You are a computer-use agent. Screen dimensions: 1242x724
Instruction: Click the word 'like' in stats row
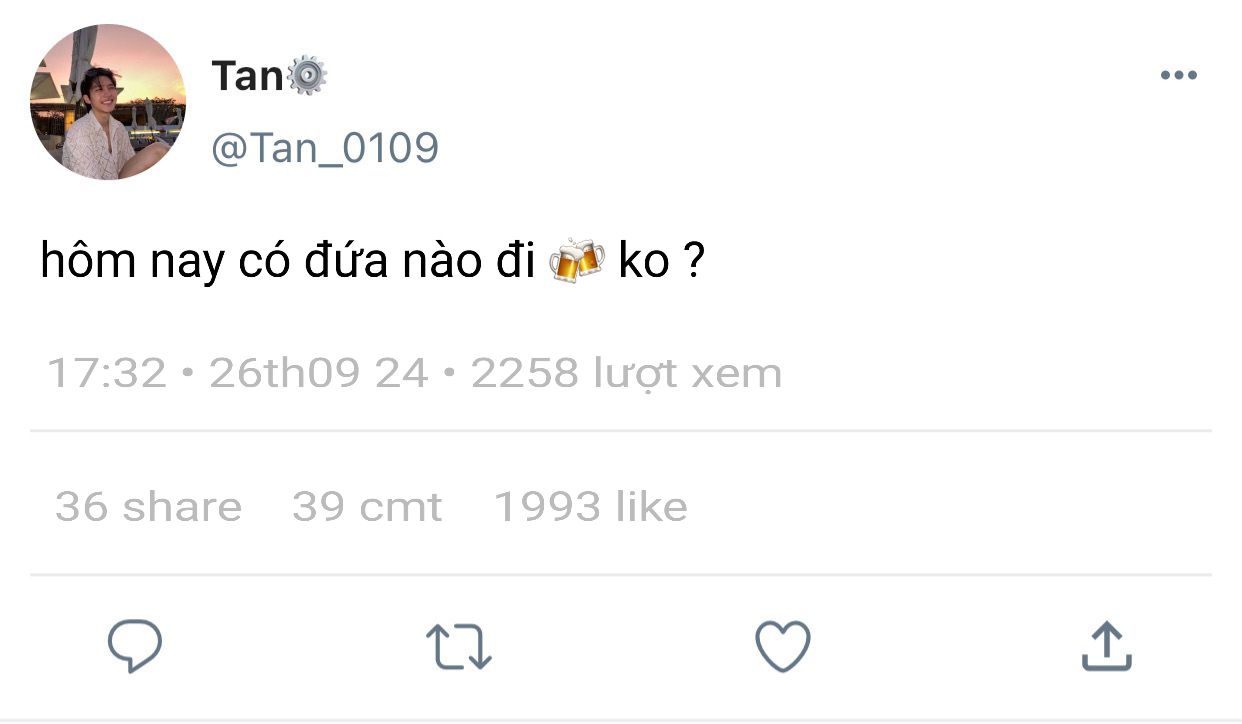652,507
